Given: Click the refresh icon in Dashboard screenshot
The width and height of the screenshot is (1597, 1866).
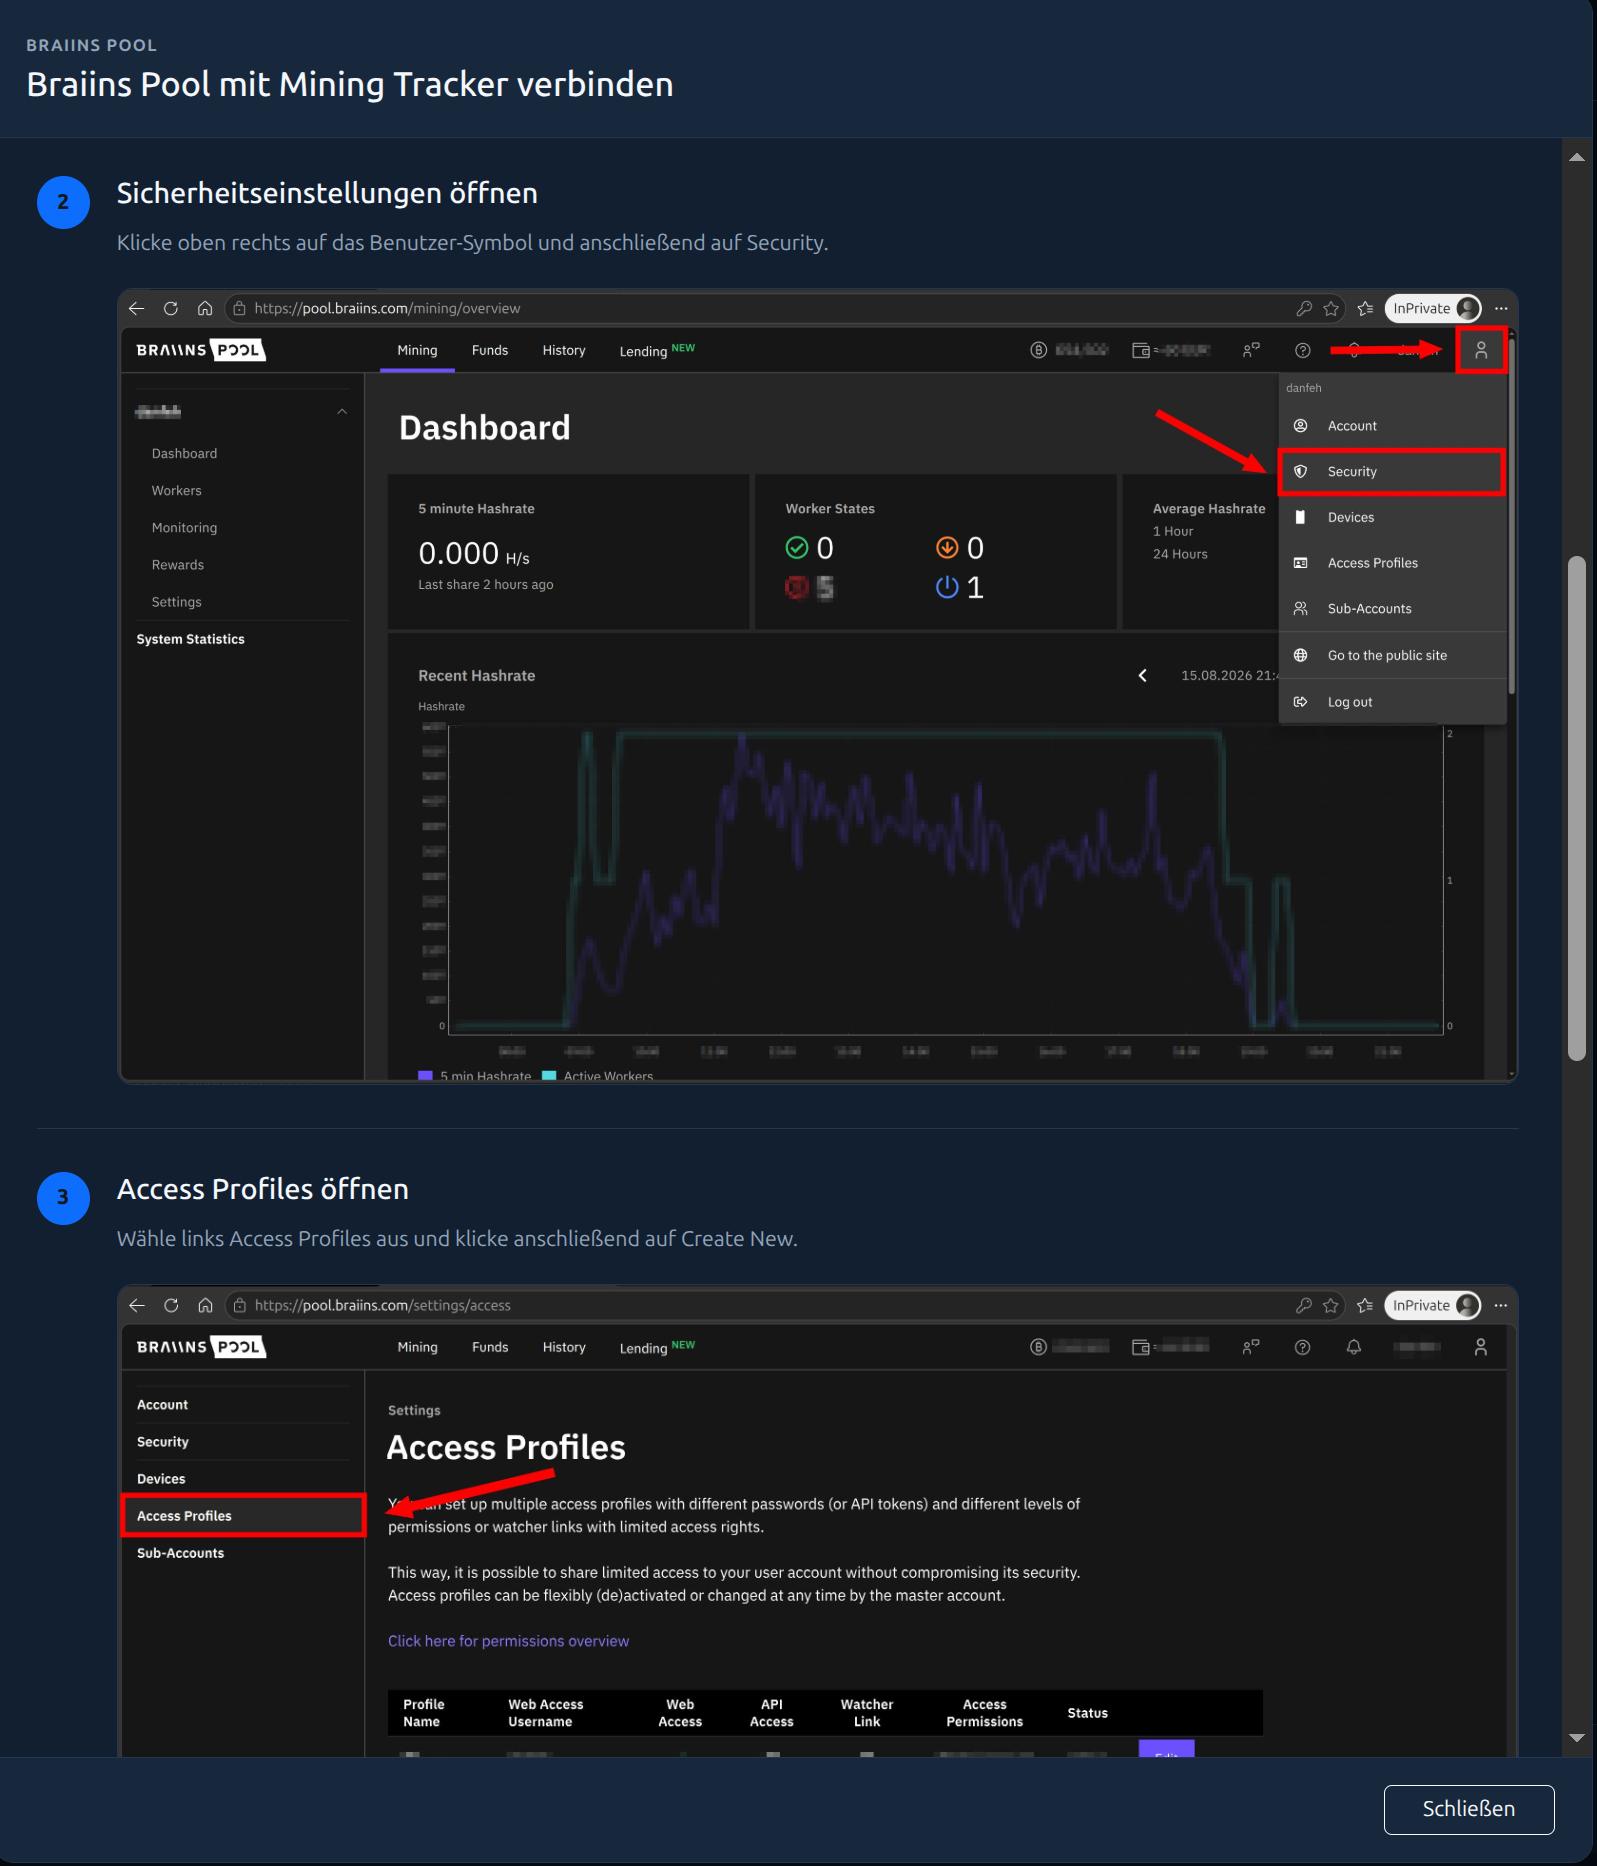Looking at the screenshot, I should click(x=171, y=308).
